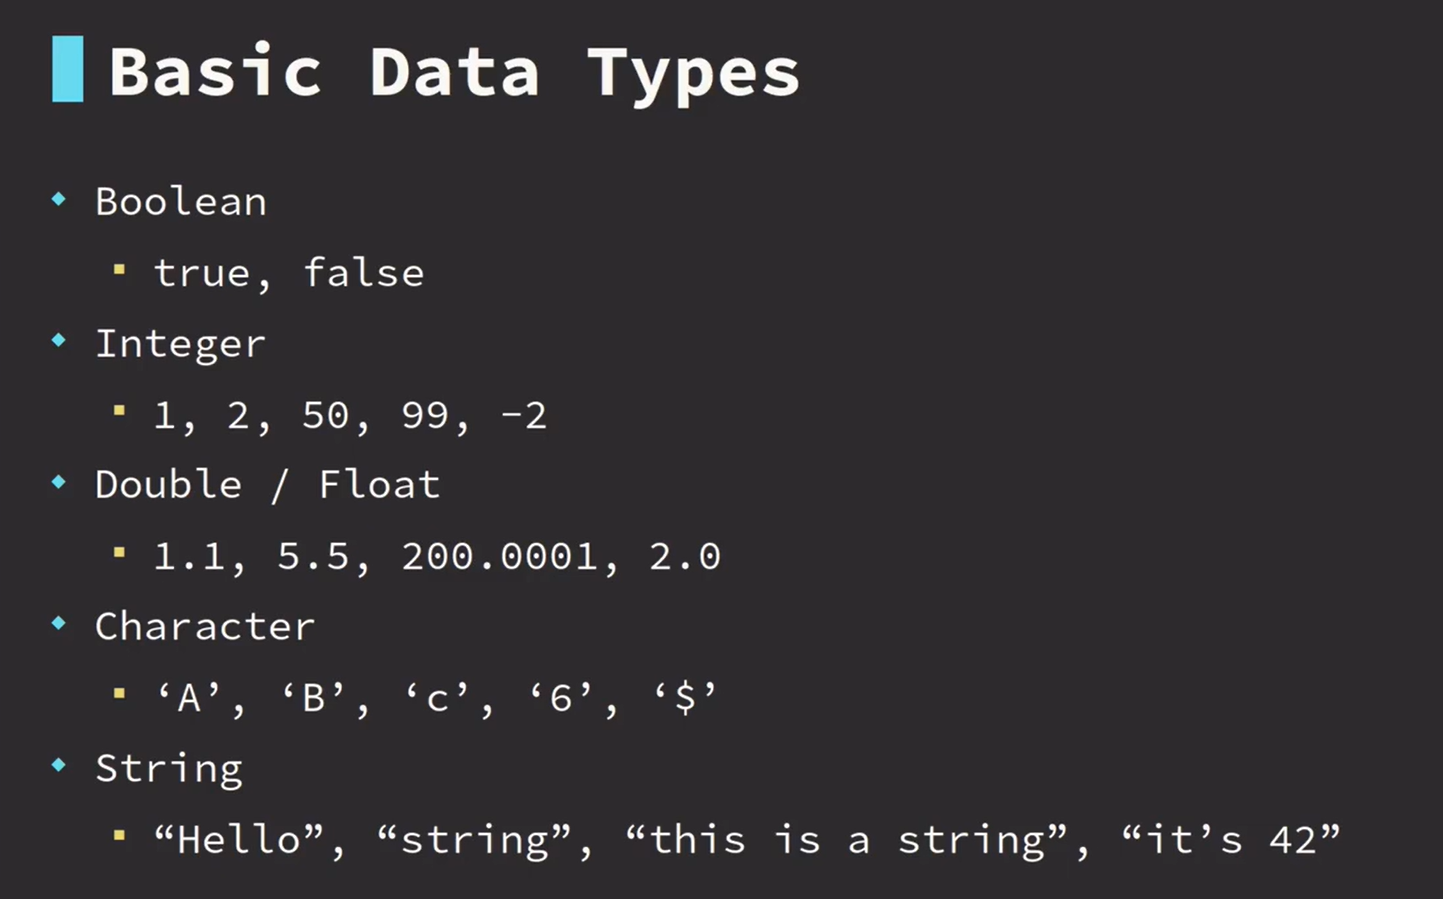Click the Integer heading text

point(180,344)
